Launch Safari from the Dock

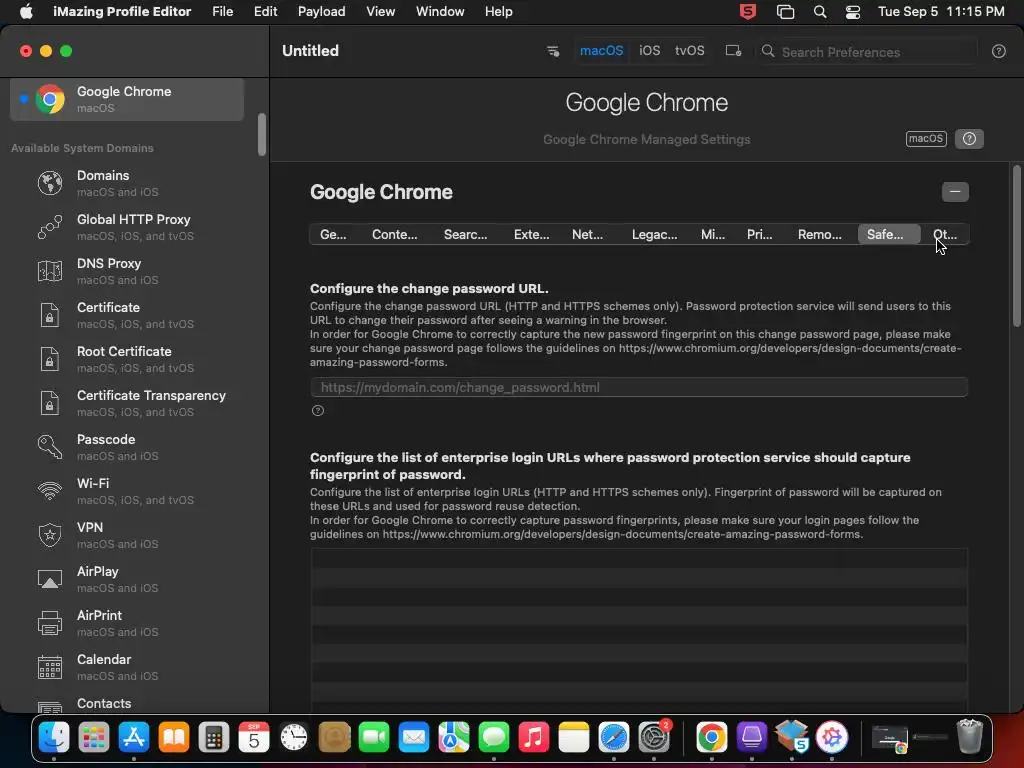[x=614, y=738]
